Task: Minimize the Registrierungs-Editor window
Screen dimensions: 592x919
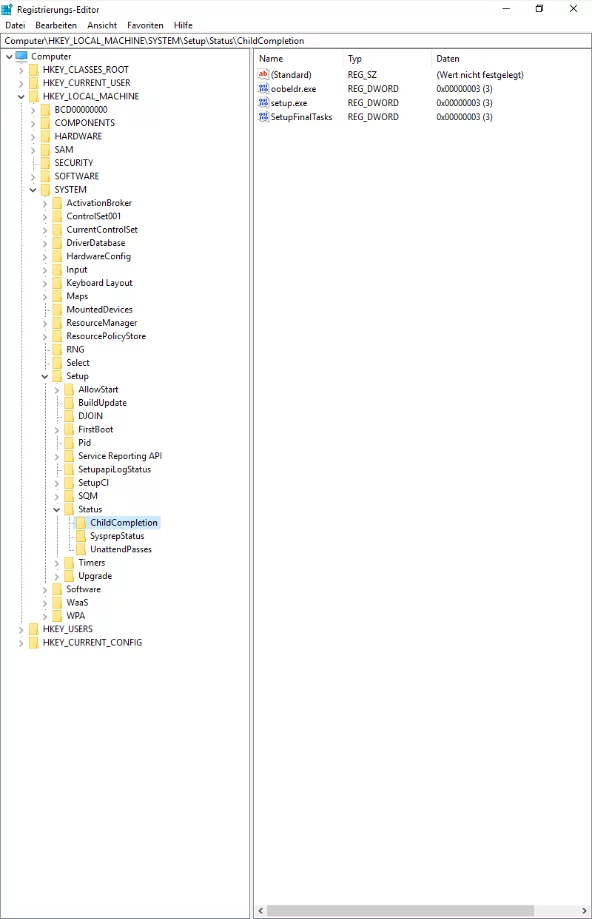Action: tap(506, 9)
